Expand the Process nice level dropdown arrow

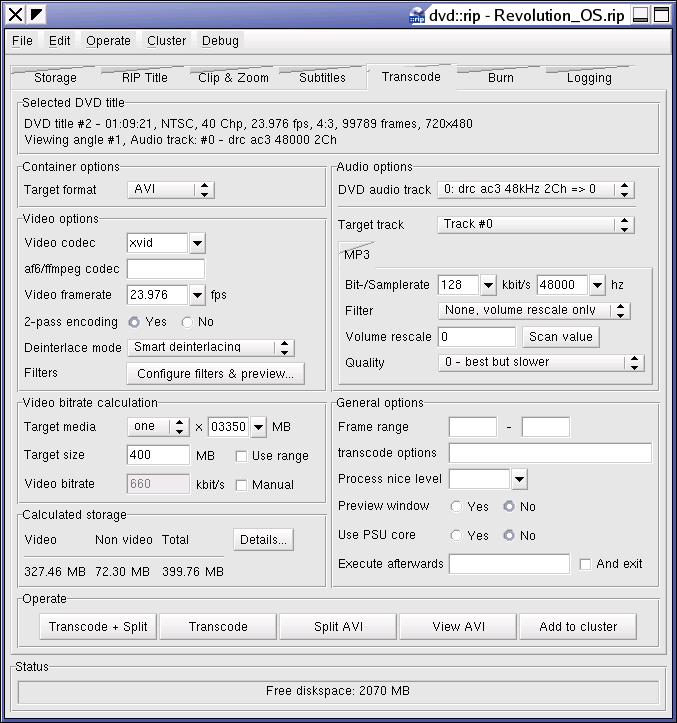[x=519, y=479]
